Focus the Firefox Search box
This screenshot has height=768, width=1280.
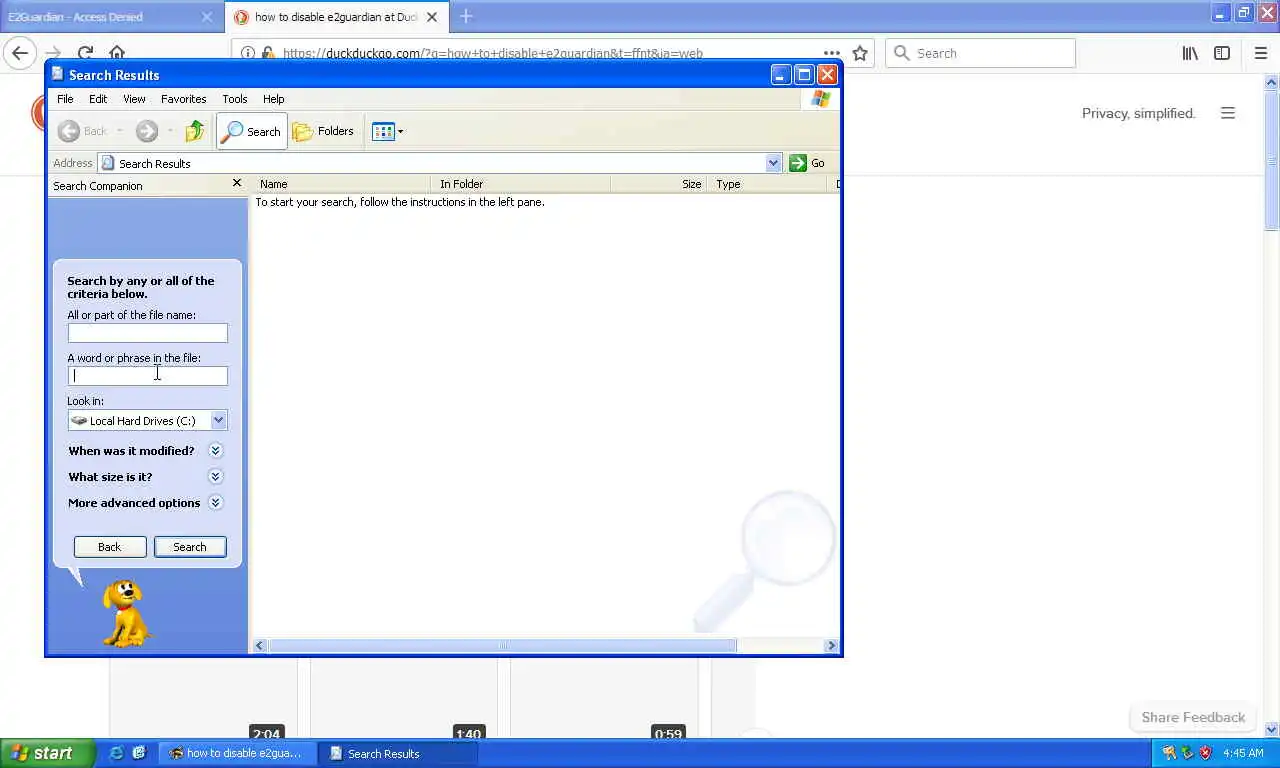point(980,53)
